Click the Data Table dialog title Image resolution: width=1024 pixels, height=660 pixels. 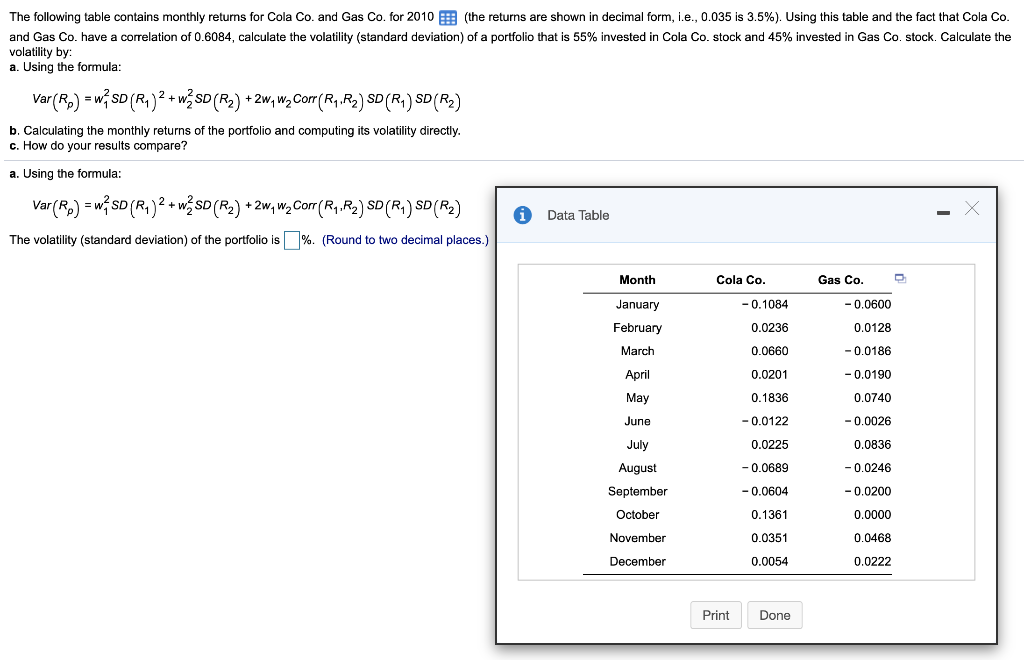(578, 215)
